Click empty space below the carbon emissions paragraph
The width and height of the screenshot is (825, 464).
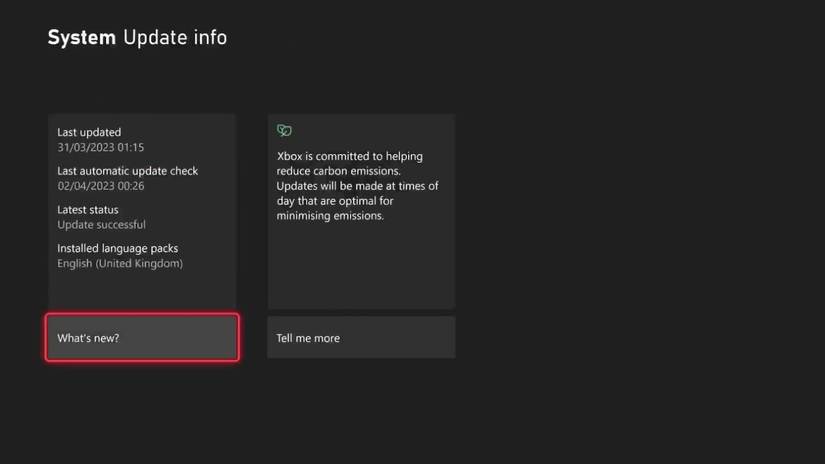[361, 268]
